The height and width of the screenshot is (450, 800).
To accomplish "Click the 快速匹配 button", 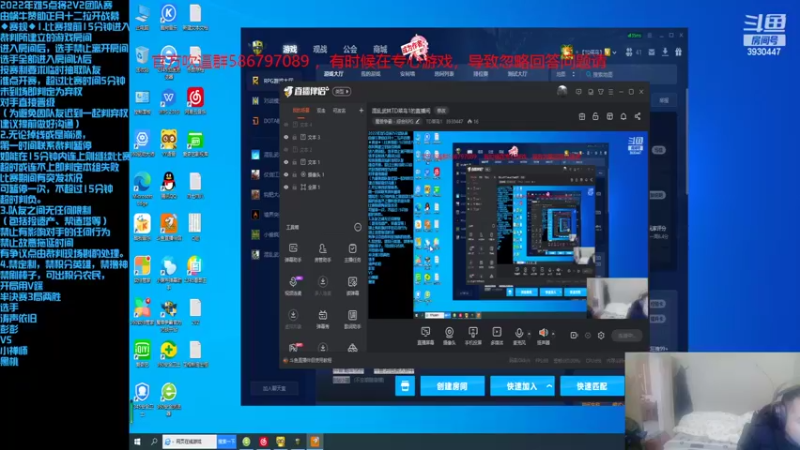I will (592, 386).
